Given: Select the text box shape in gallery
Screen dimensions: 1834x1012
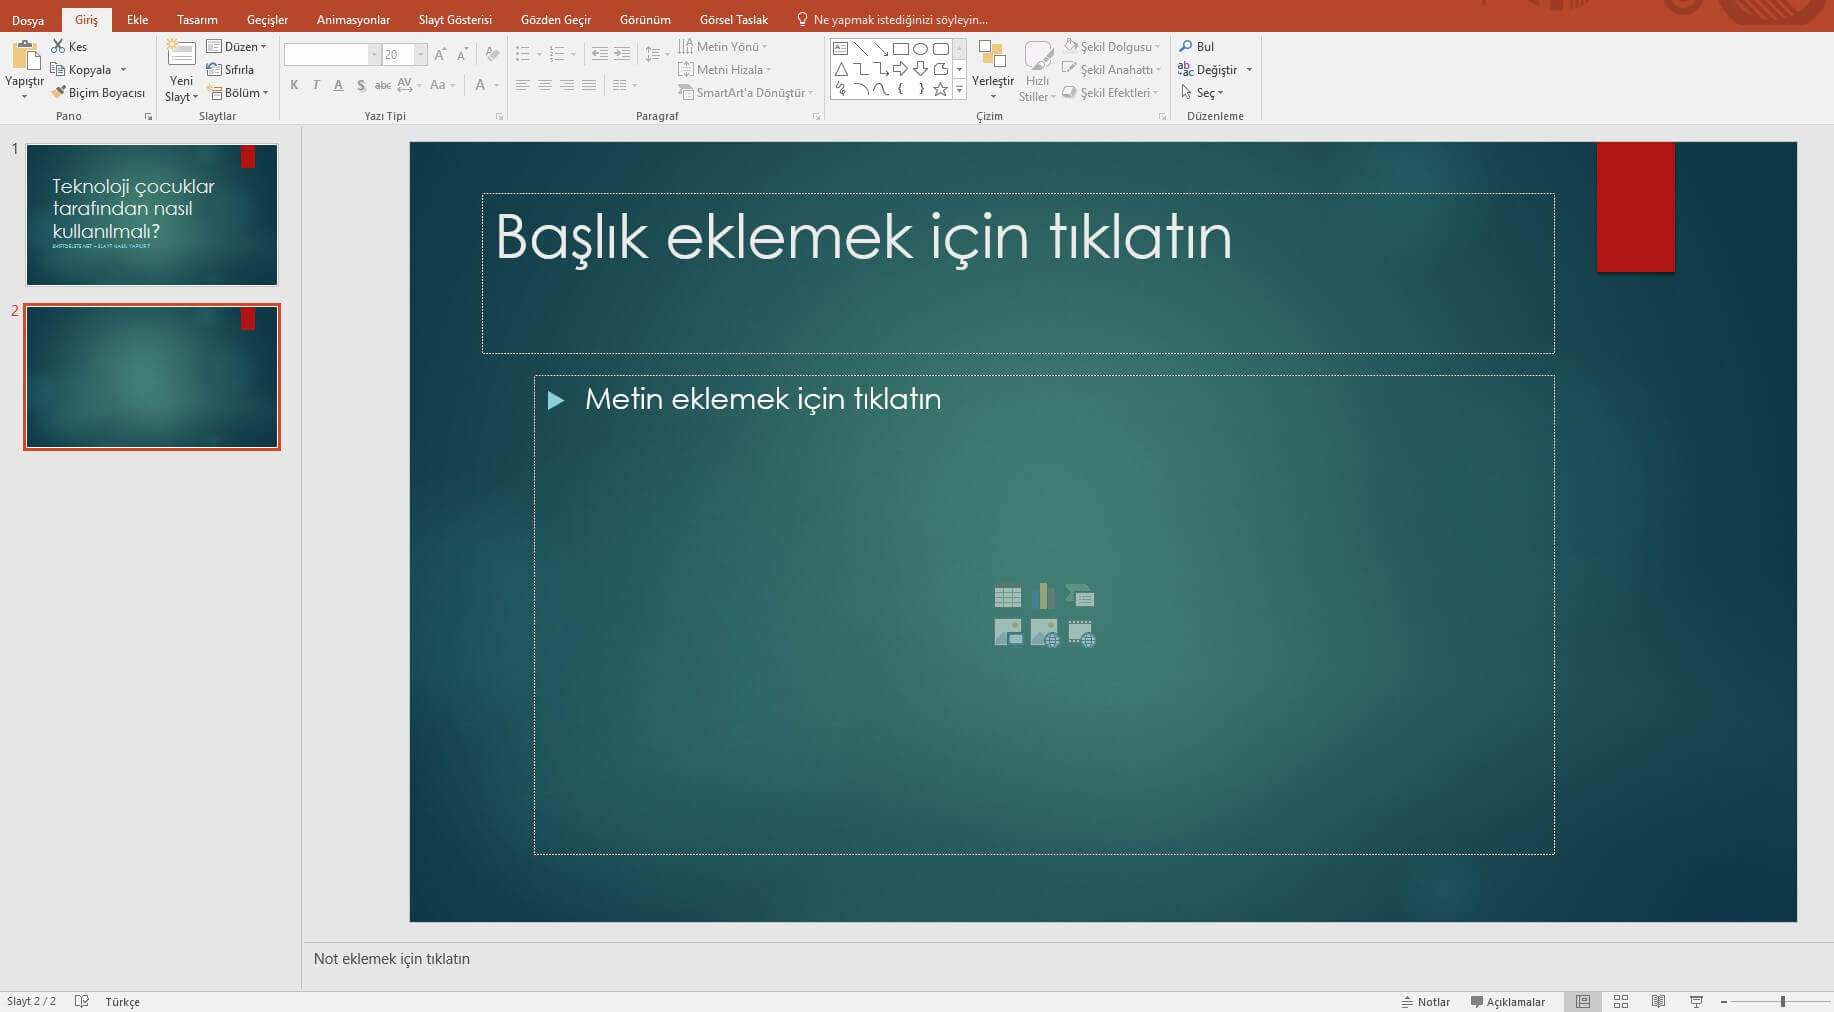Looking at the screenshot, I should pyautogui.click(x=841, y=48).
